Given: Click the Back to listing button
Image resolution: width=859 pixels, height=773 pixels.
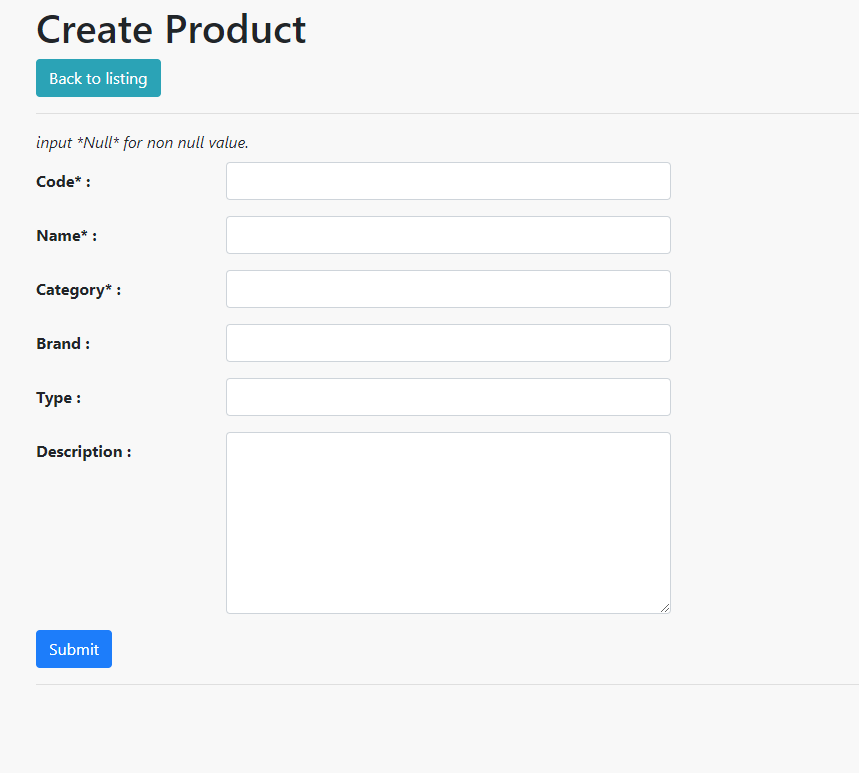Looking at the screenshot, I should click(x=98, y=78).
